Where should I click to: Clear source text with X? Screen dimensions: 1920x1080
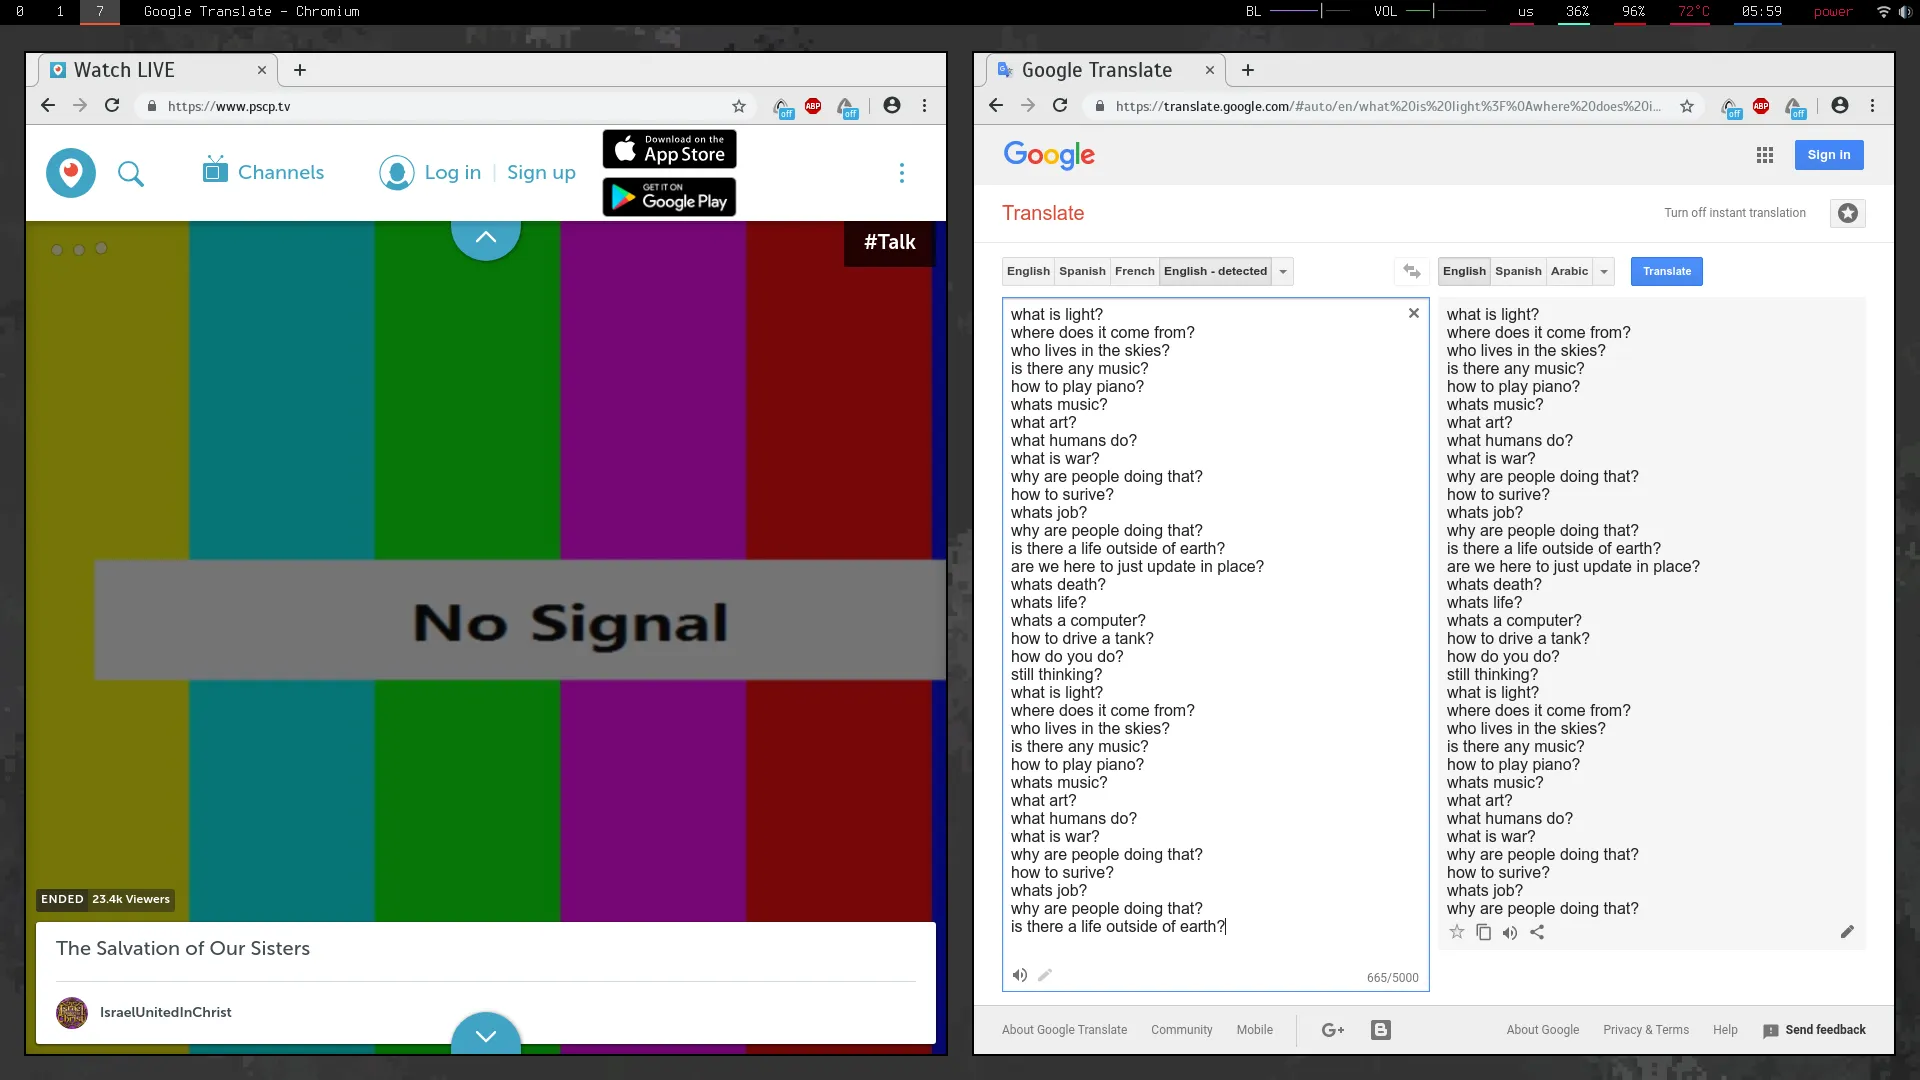tap(1413, 313)
